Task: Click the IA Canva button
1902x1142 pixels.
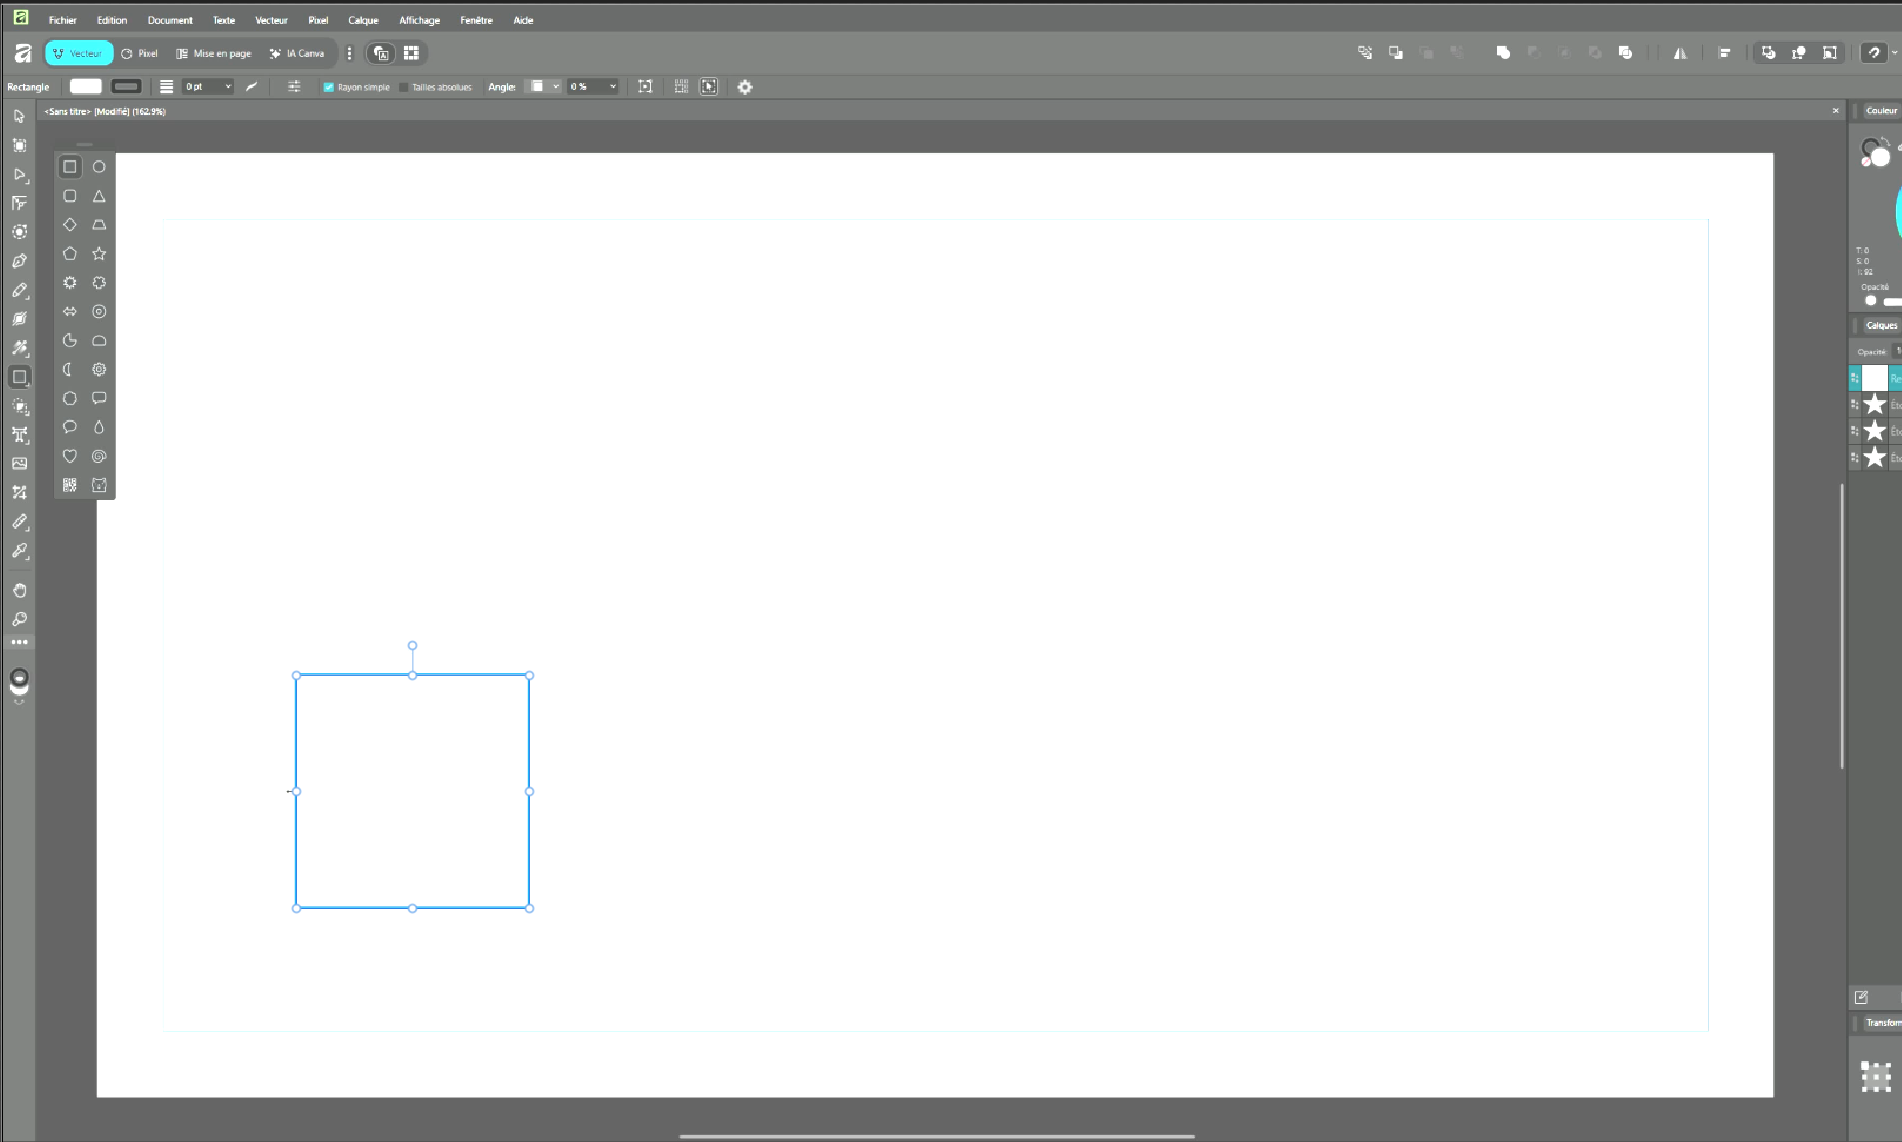Action: point(297,53)
